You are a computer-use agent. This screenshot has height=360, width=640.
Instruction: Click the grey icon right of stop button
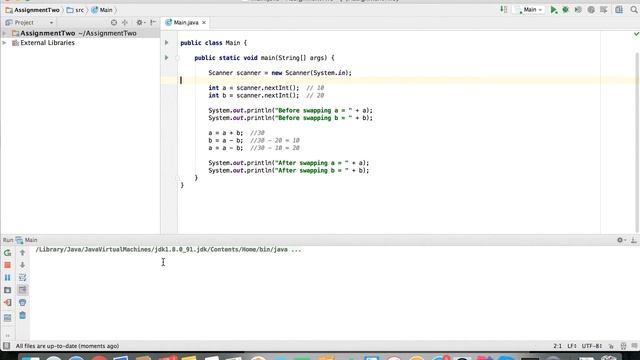[604, 10]
